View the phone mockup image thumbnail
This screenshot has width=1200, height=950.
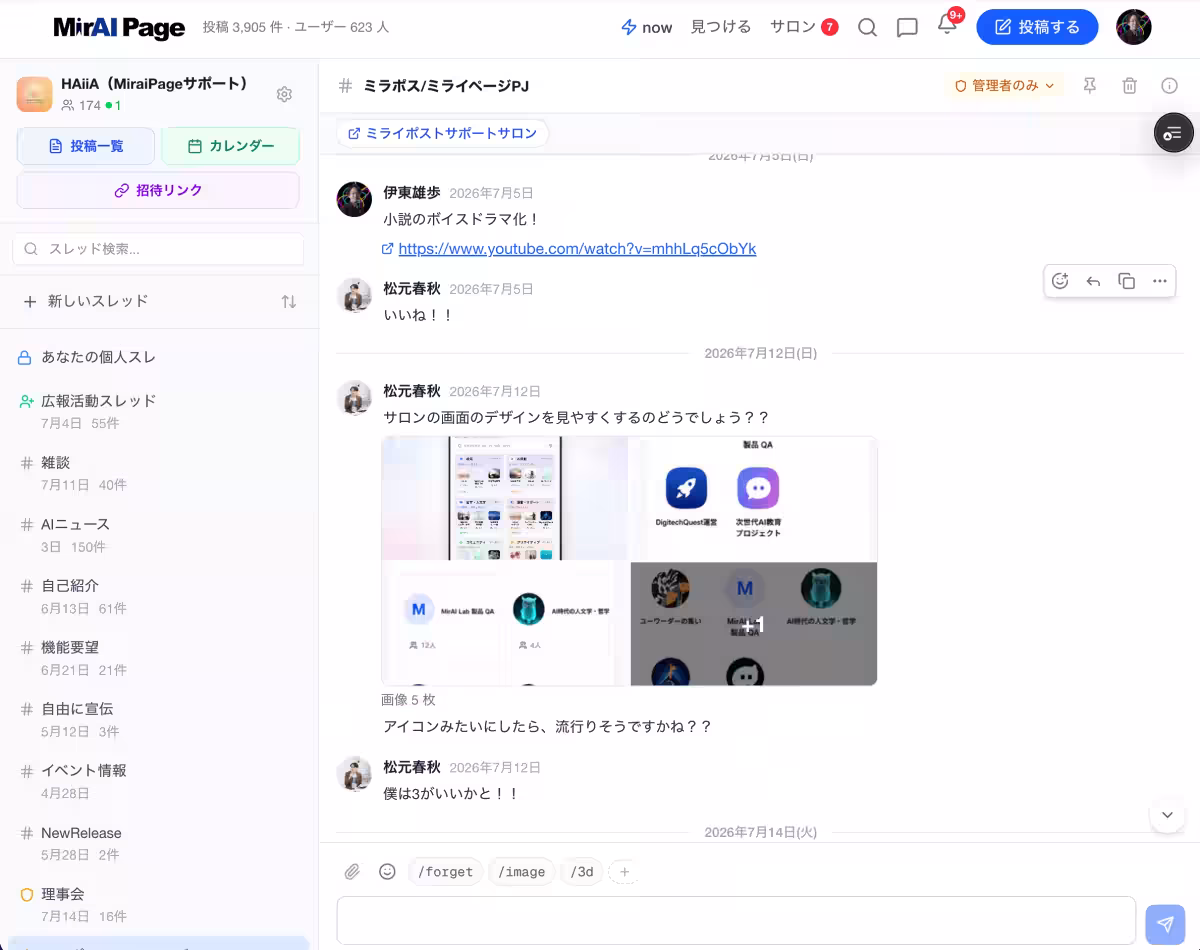(505, 498)
